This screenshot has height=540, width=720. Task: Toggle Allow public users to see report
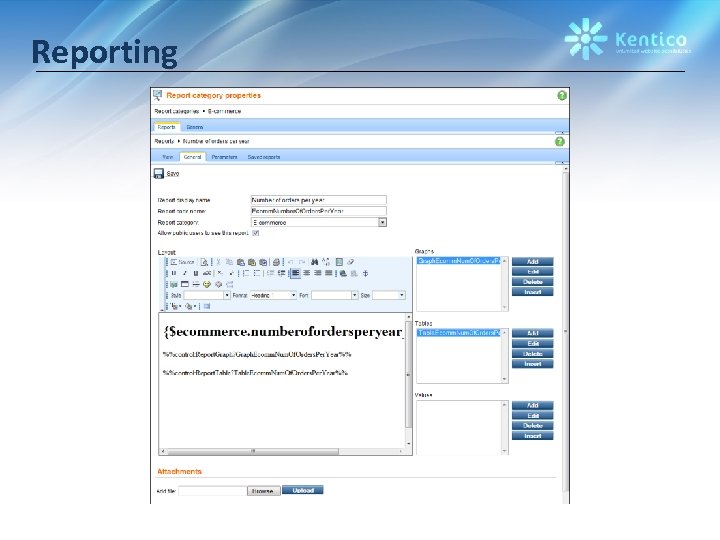(x=256, y=233)
